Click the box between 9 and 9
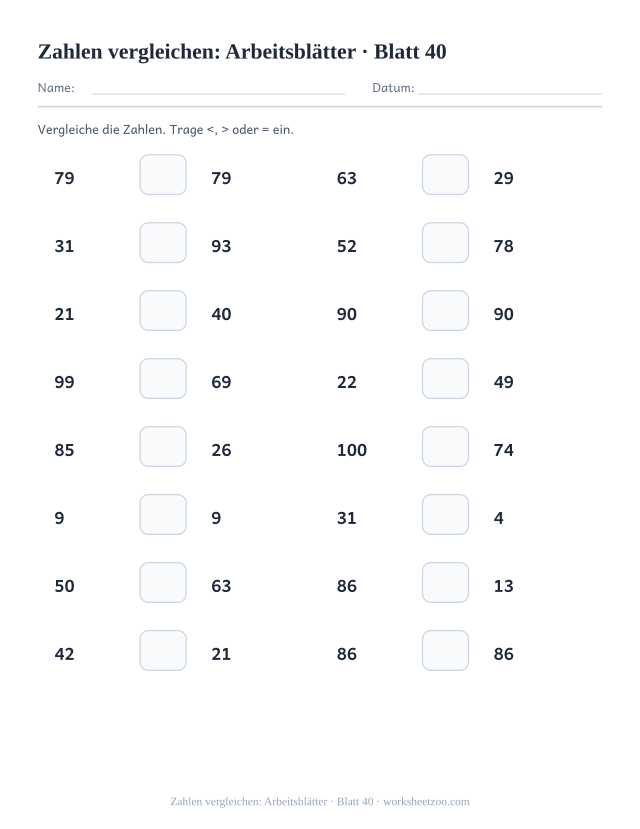The image size is (640, 829). 163,514
